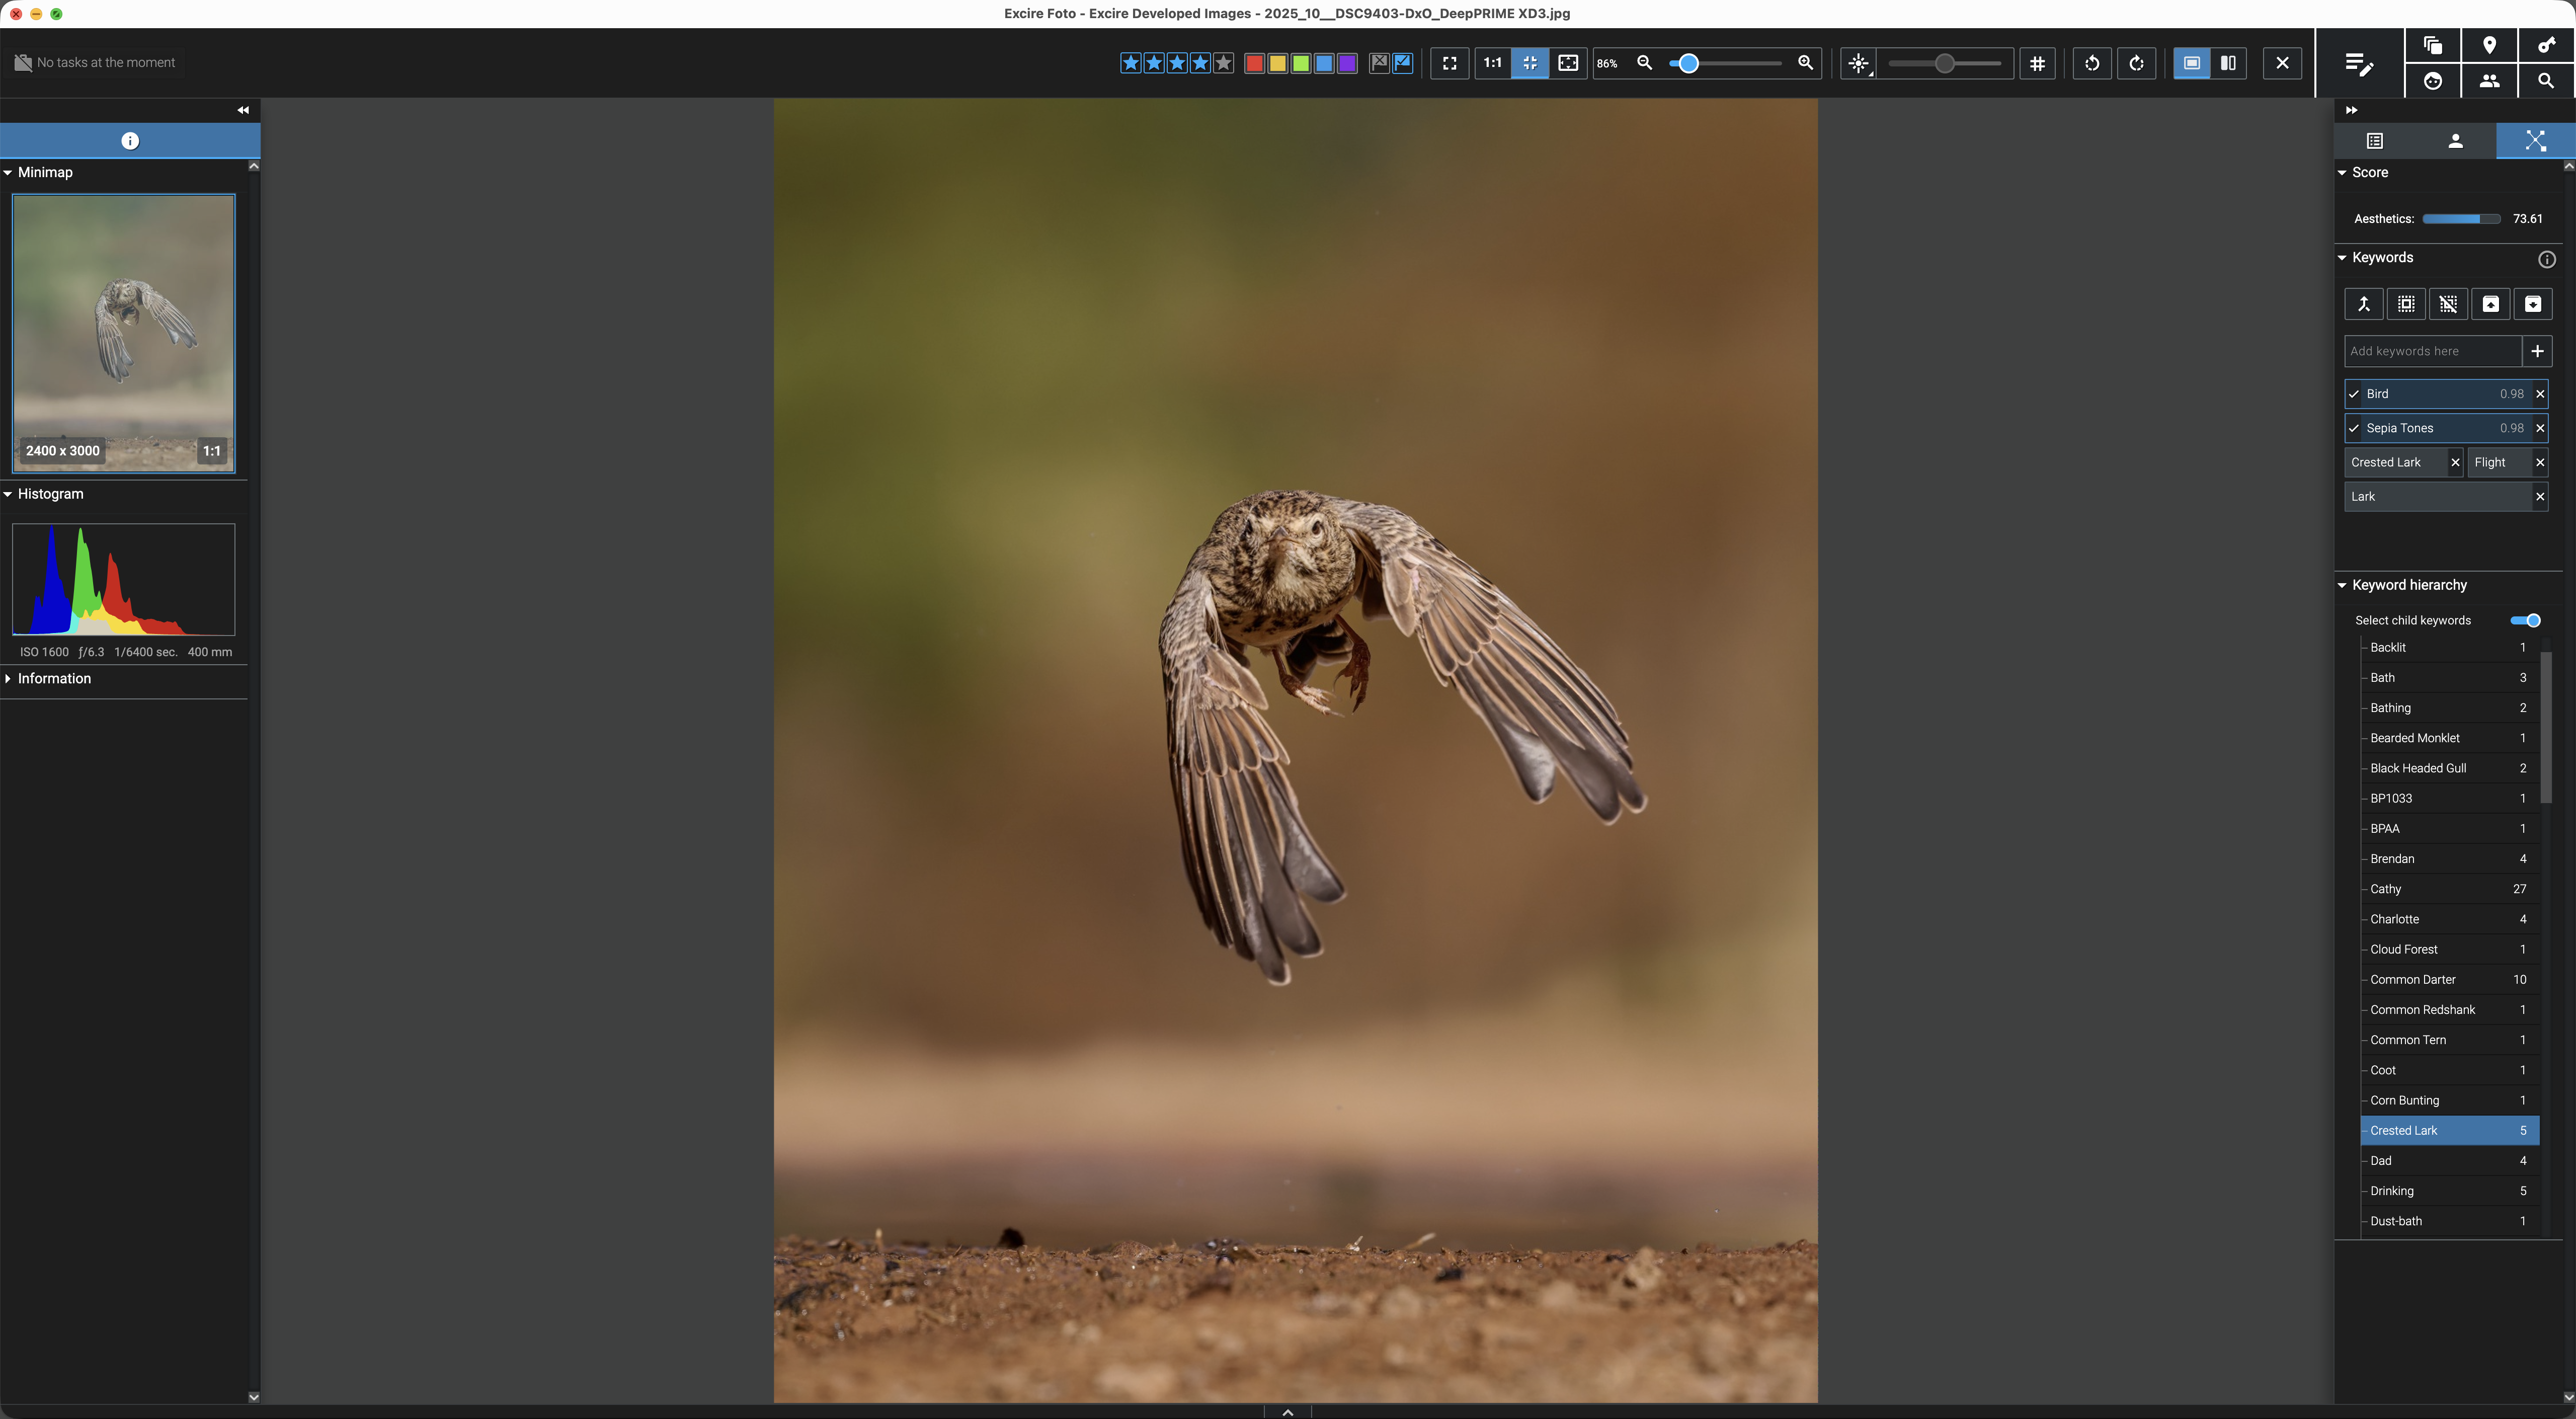Collapse the Histogram section
Viewport: 2576px width, 1419px height.
click(8, 494)
